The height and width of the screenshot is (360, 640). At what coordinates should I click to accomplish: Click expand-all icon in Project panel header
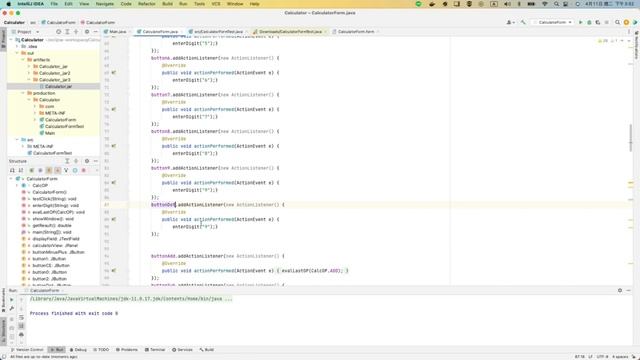67,31
